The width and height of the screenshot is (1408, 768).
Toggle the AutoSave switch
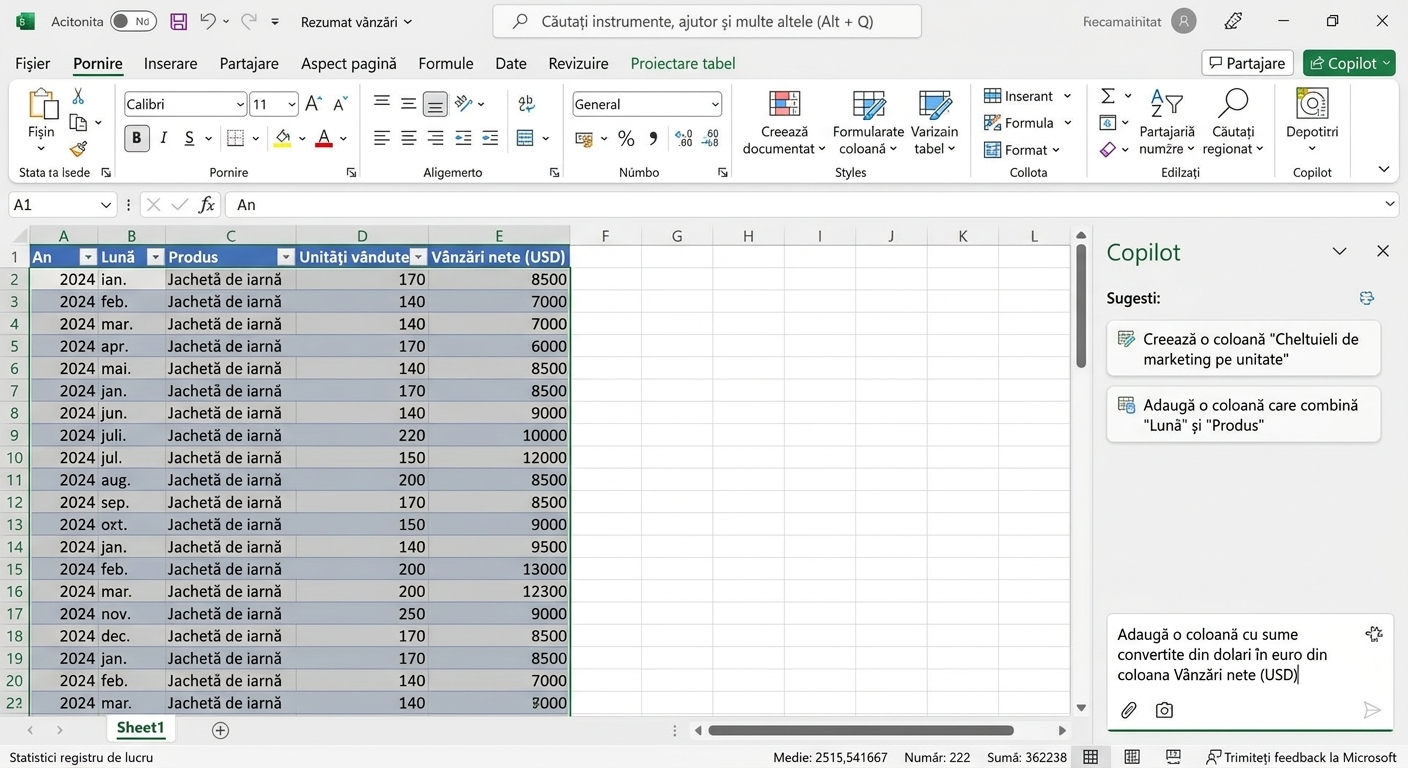click(x=133, y=21)
